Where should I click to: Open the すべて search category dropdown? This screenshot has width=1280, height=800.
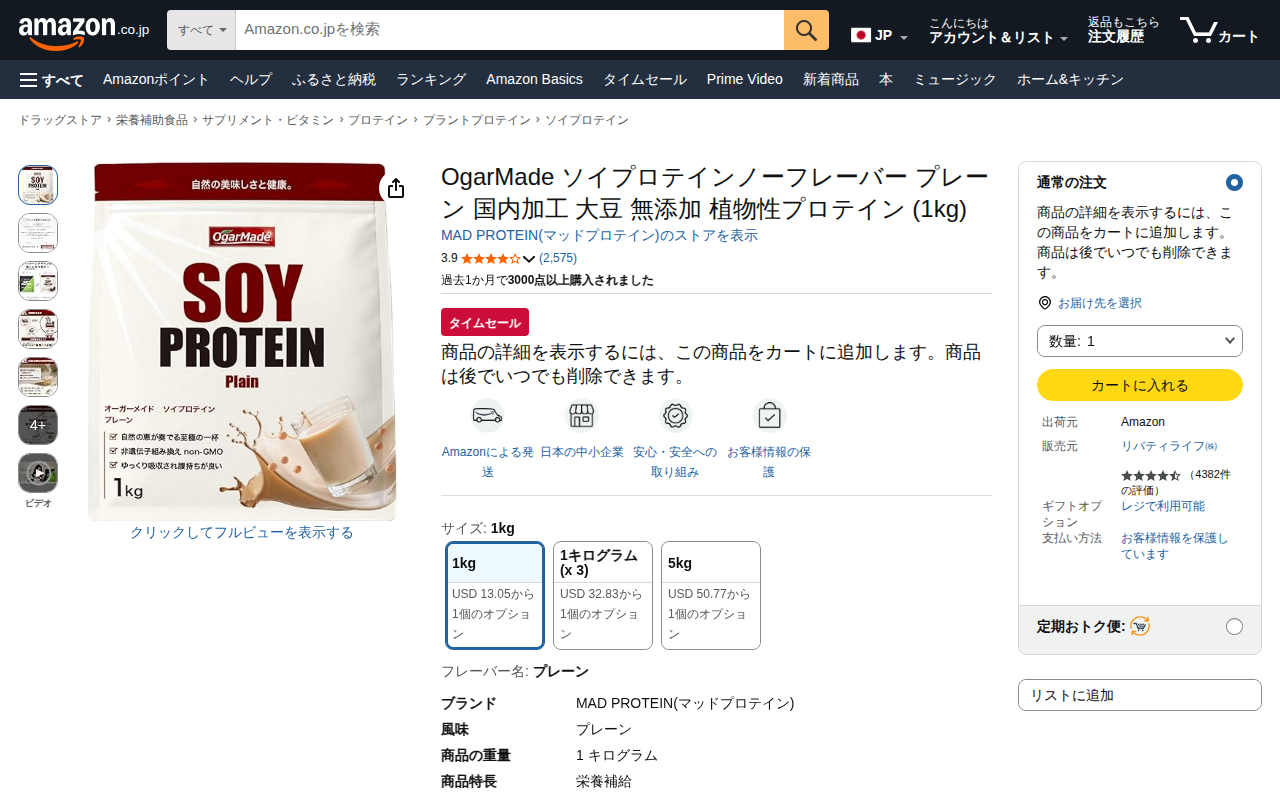pyautogui.click(x=201, y=30)
